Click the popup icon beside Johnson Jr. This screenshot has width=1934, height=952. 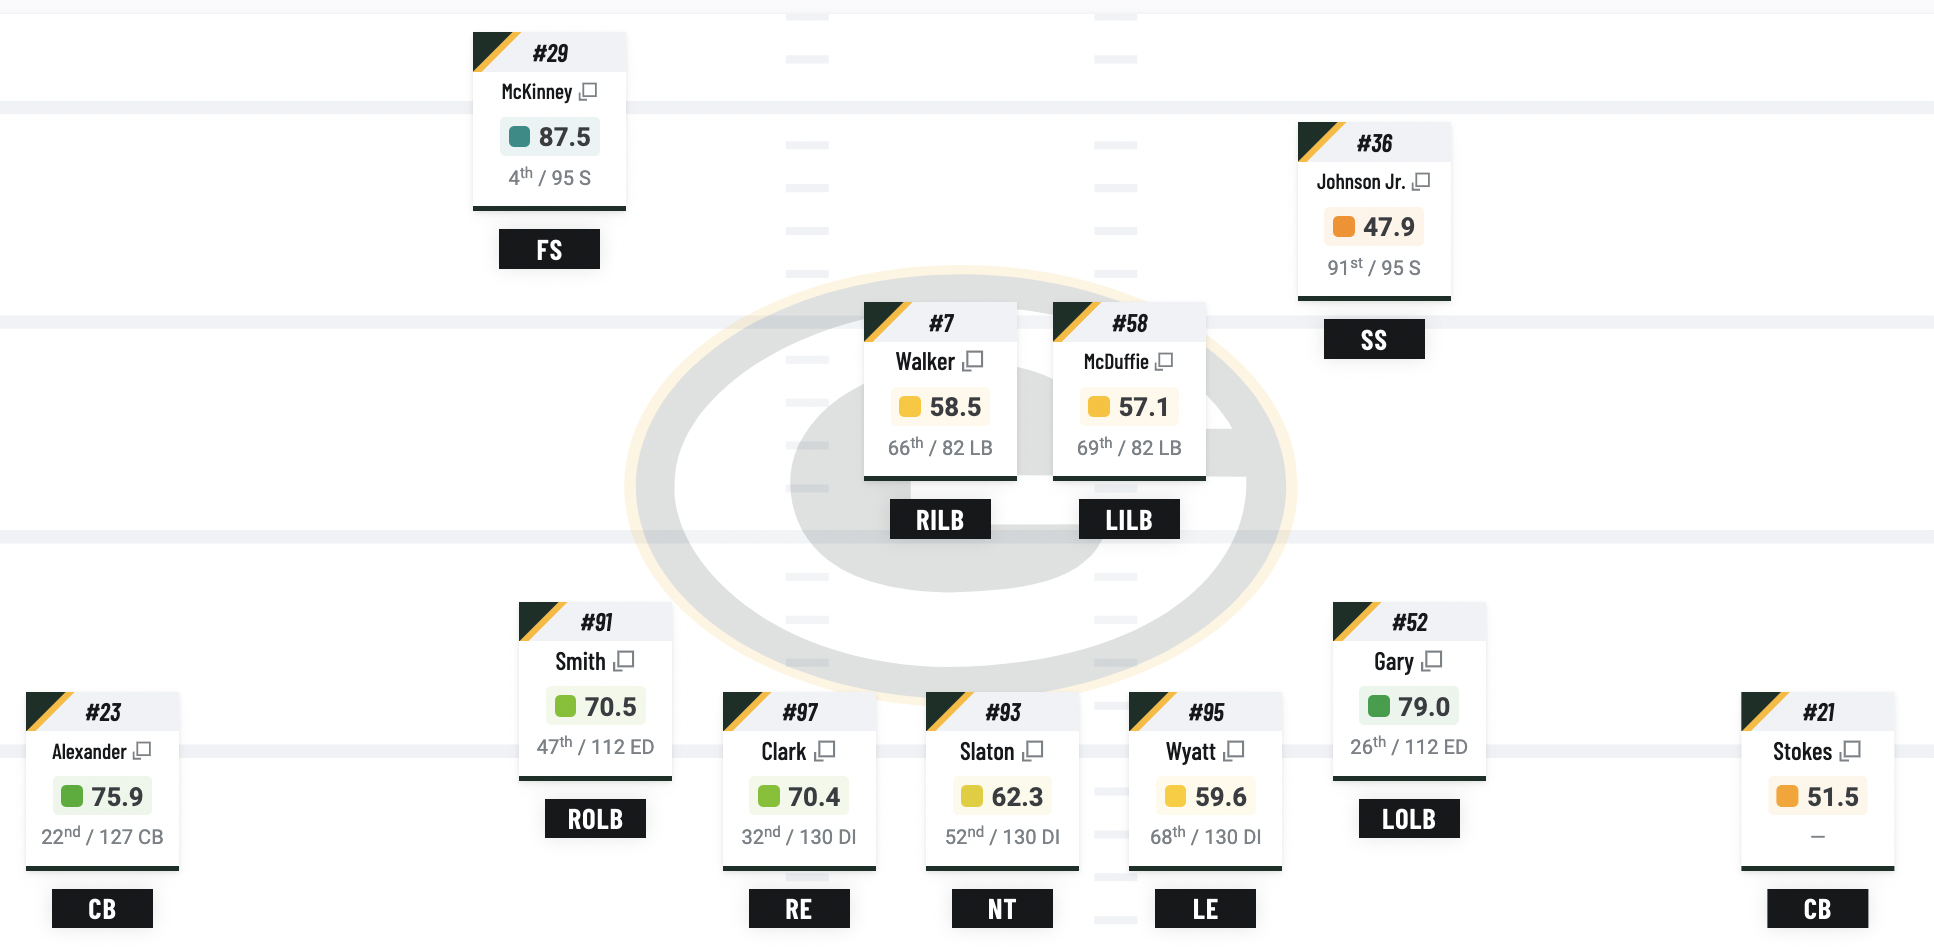coord(1421,182)
